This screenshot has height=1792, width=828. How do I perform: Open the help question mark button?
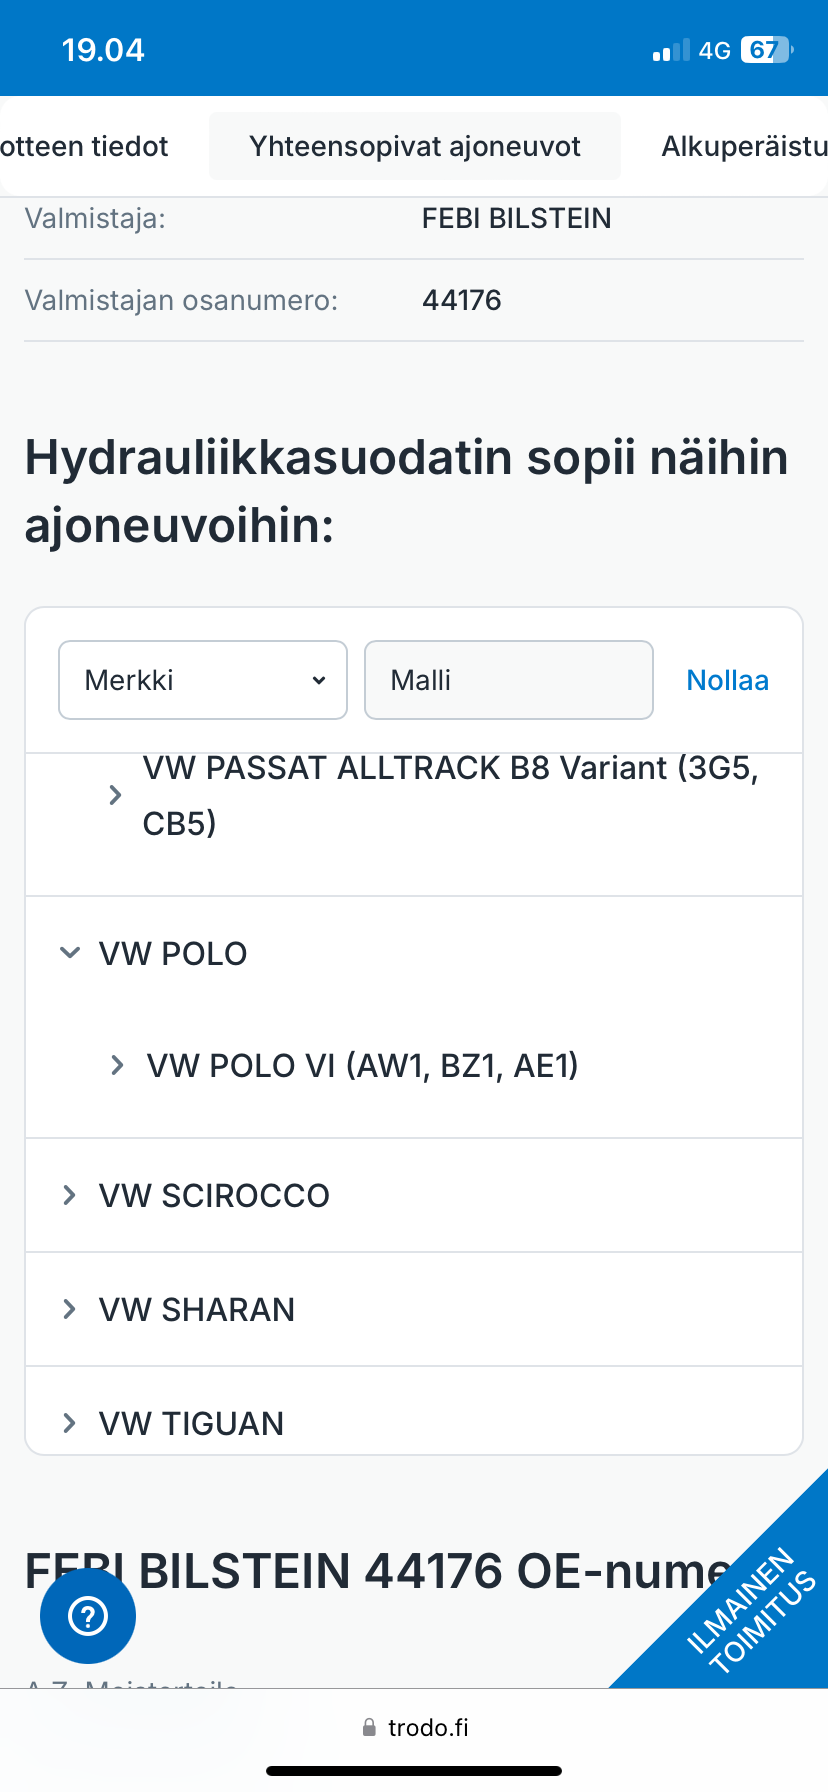pos(88,1616)
